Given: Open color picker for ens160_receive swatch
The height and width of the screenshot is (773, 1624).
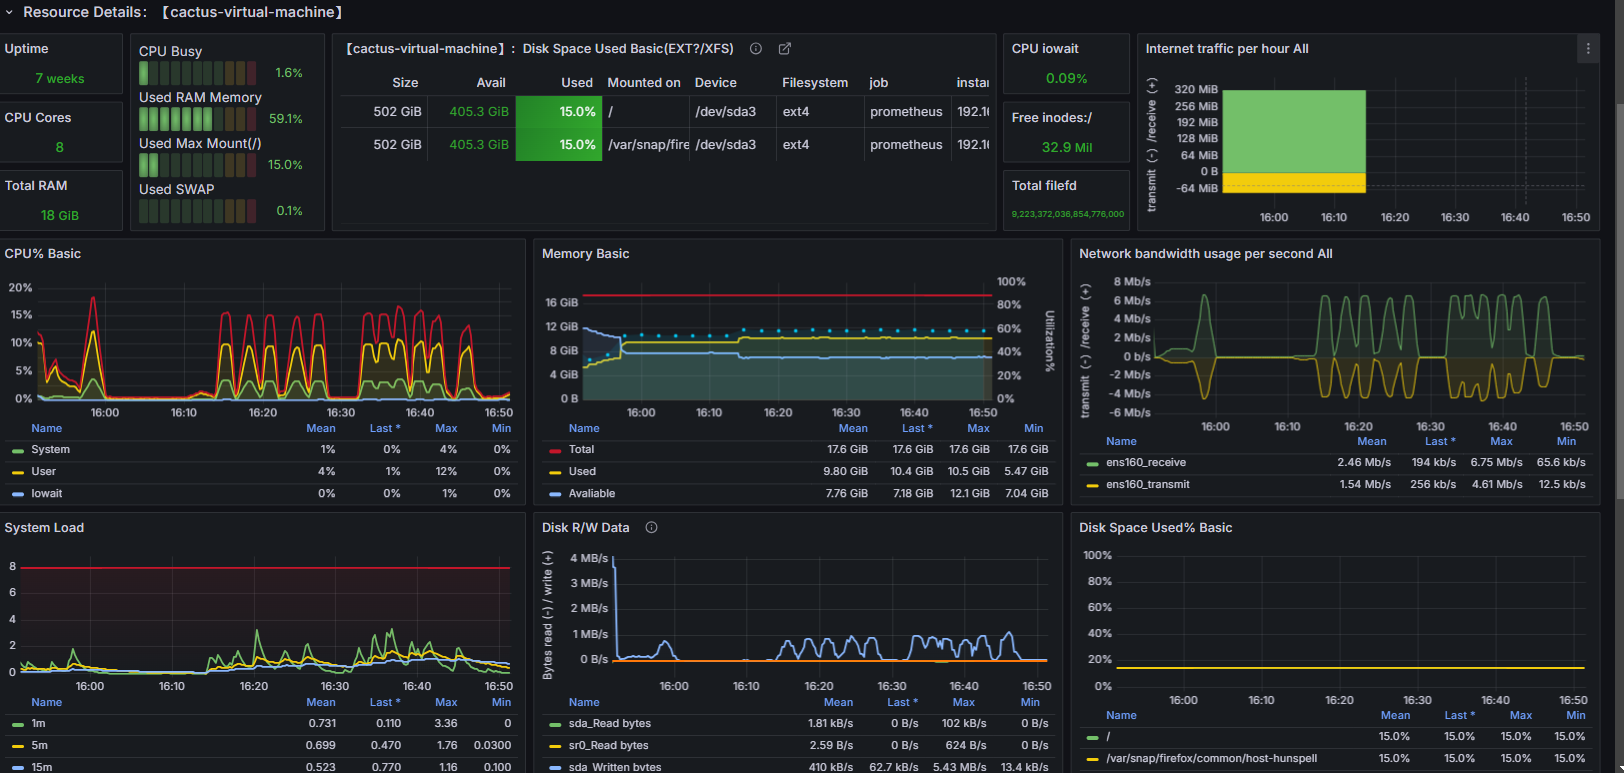Looking at the screenshot, I should pos(1092,464).
